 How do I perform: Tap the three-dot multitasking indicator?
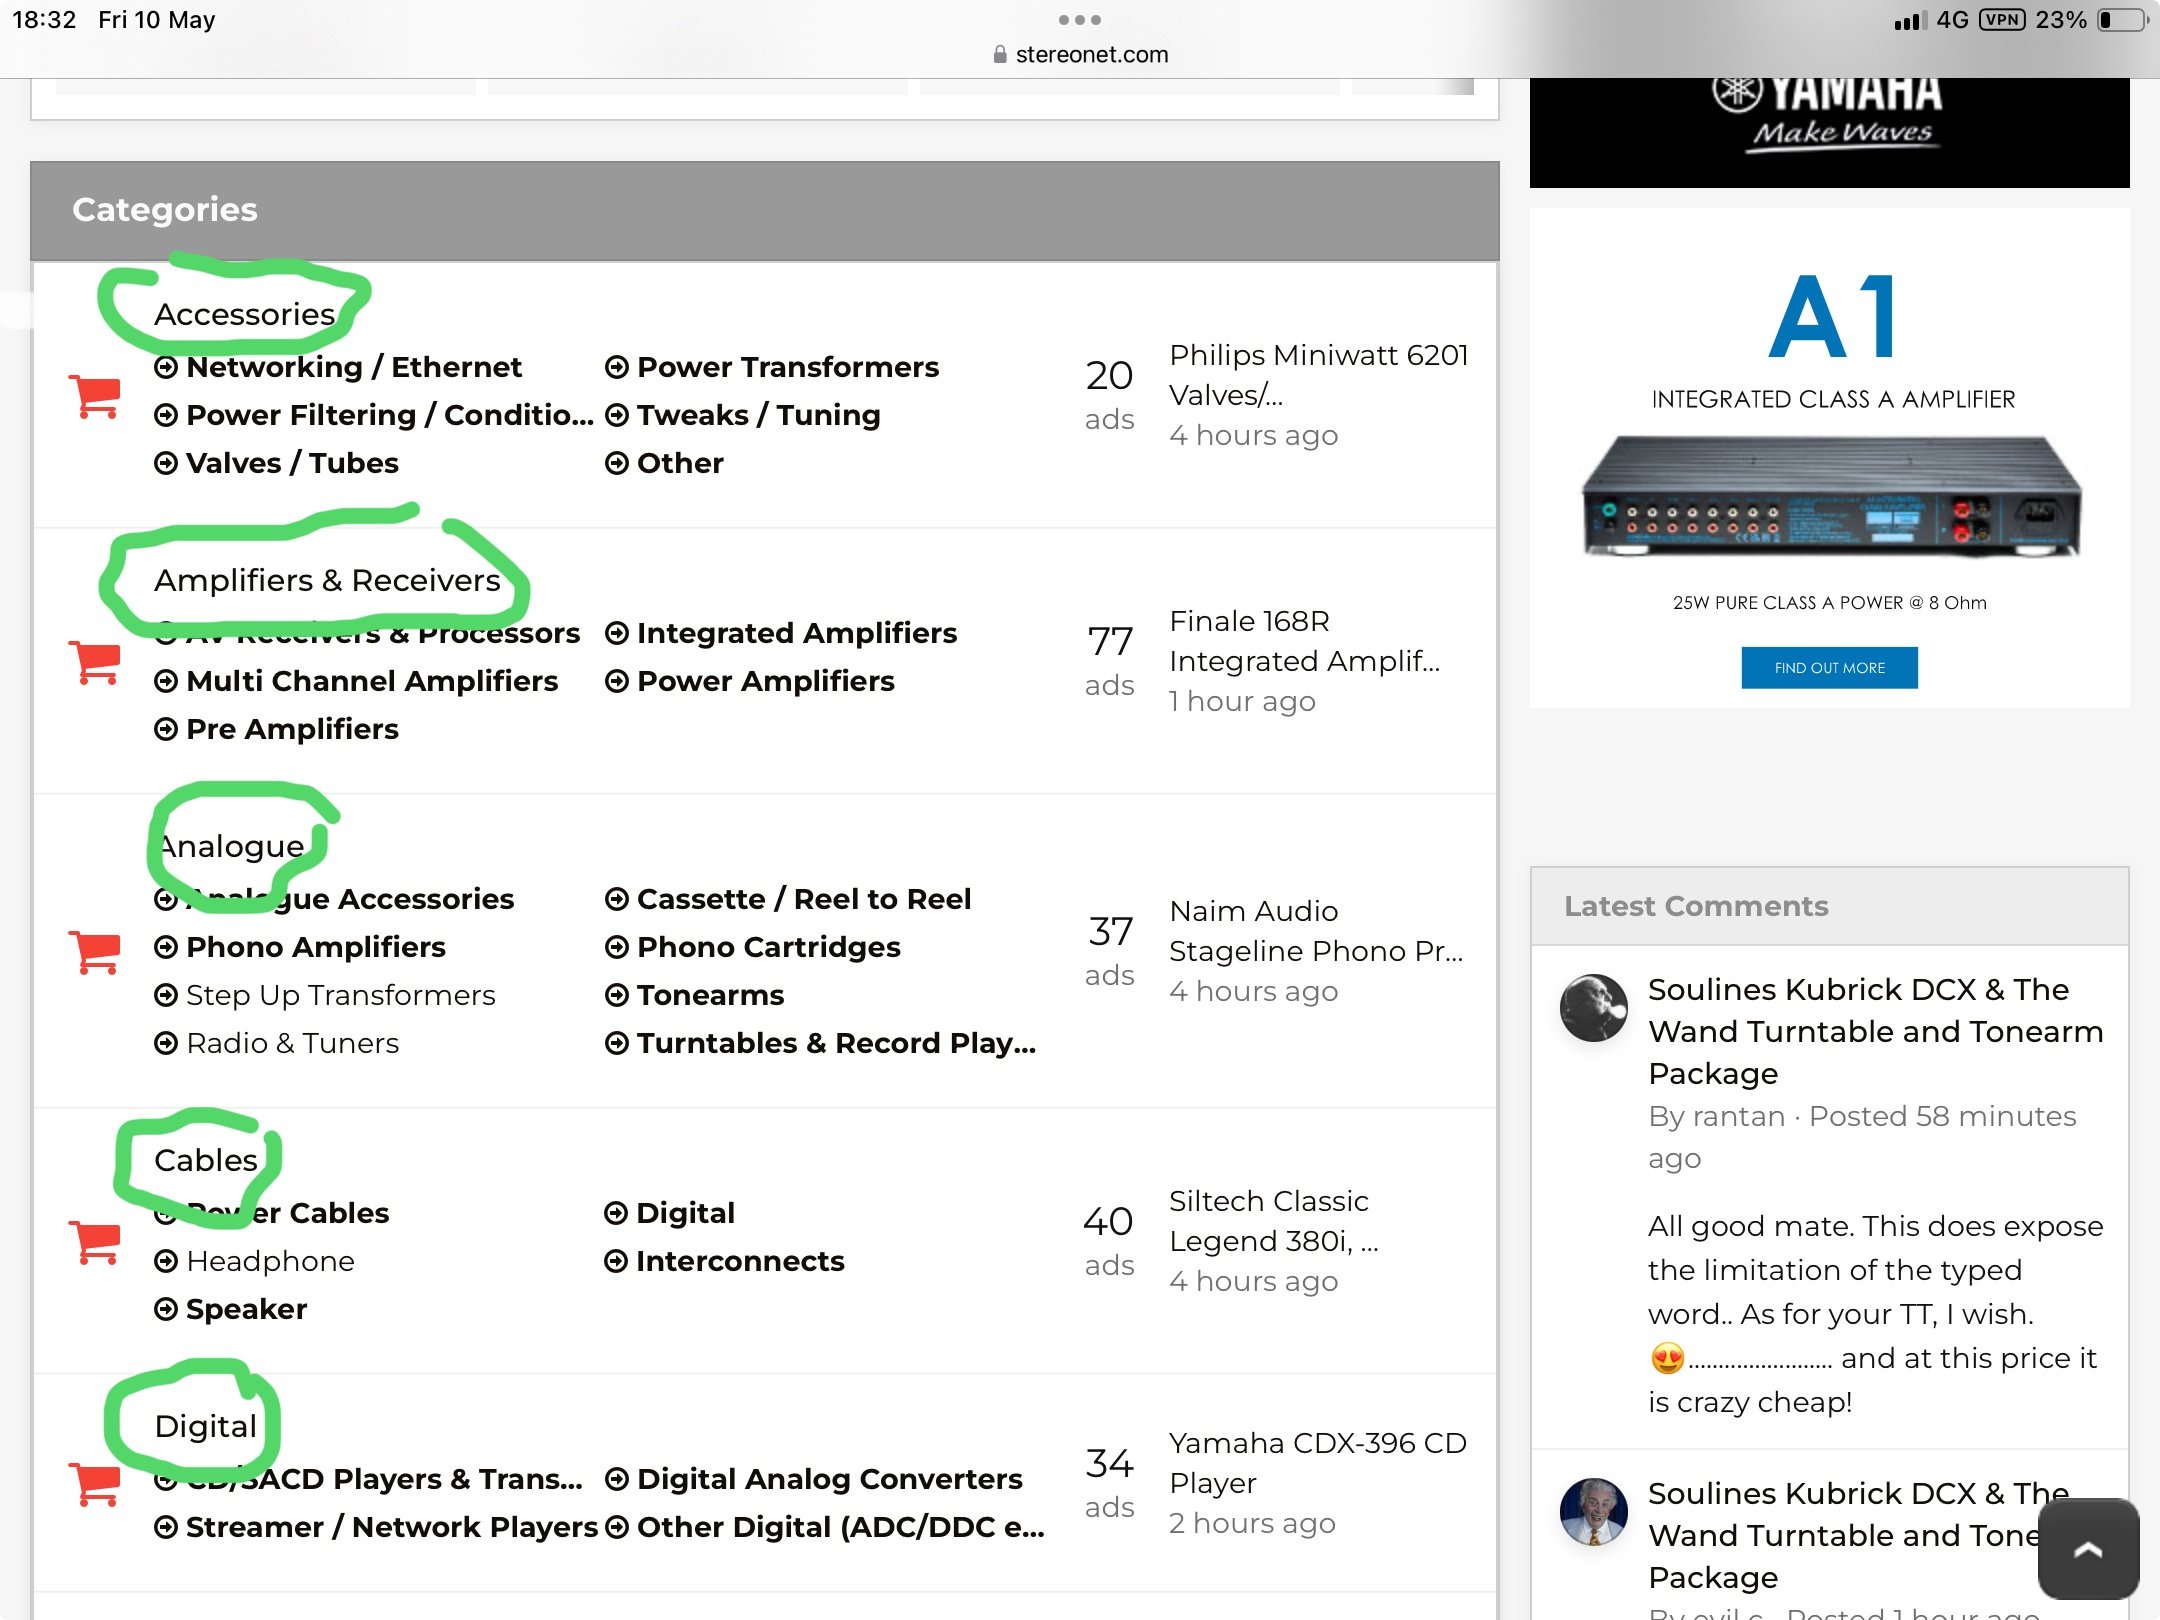pos(1079,20)
